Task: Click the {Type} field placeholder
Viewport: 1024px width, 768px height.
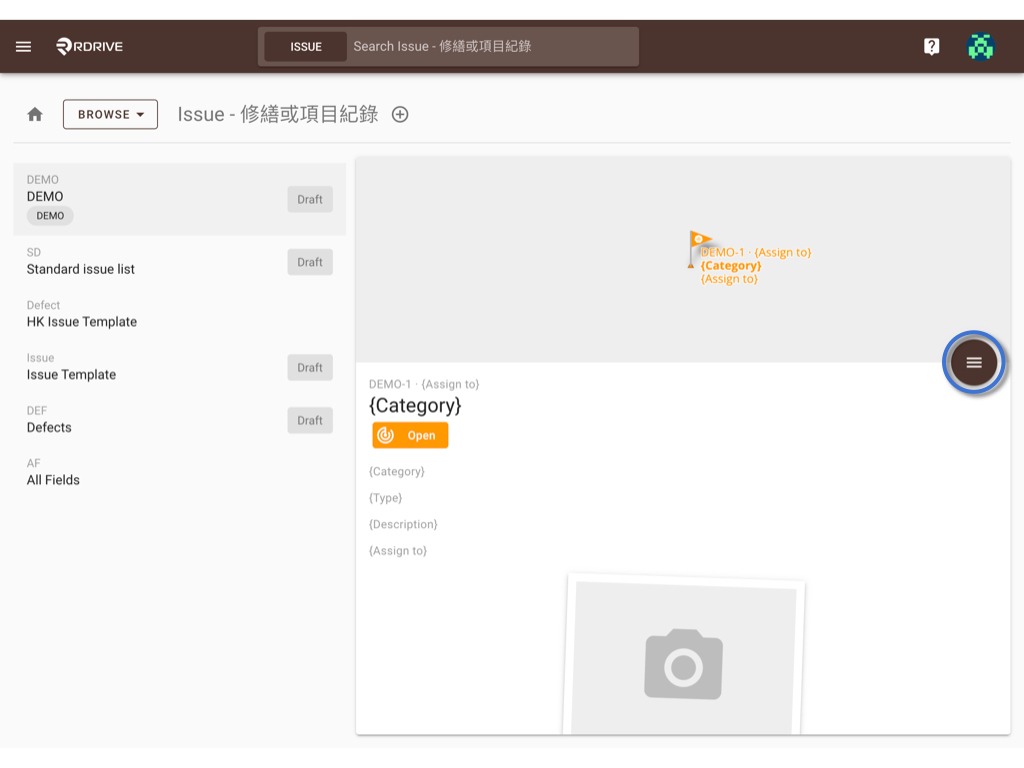Action: (x=385, y=498)
